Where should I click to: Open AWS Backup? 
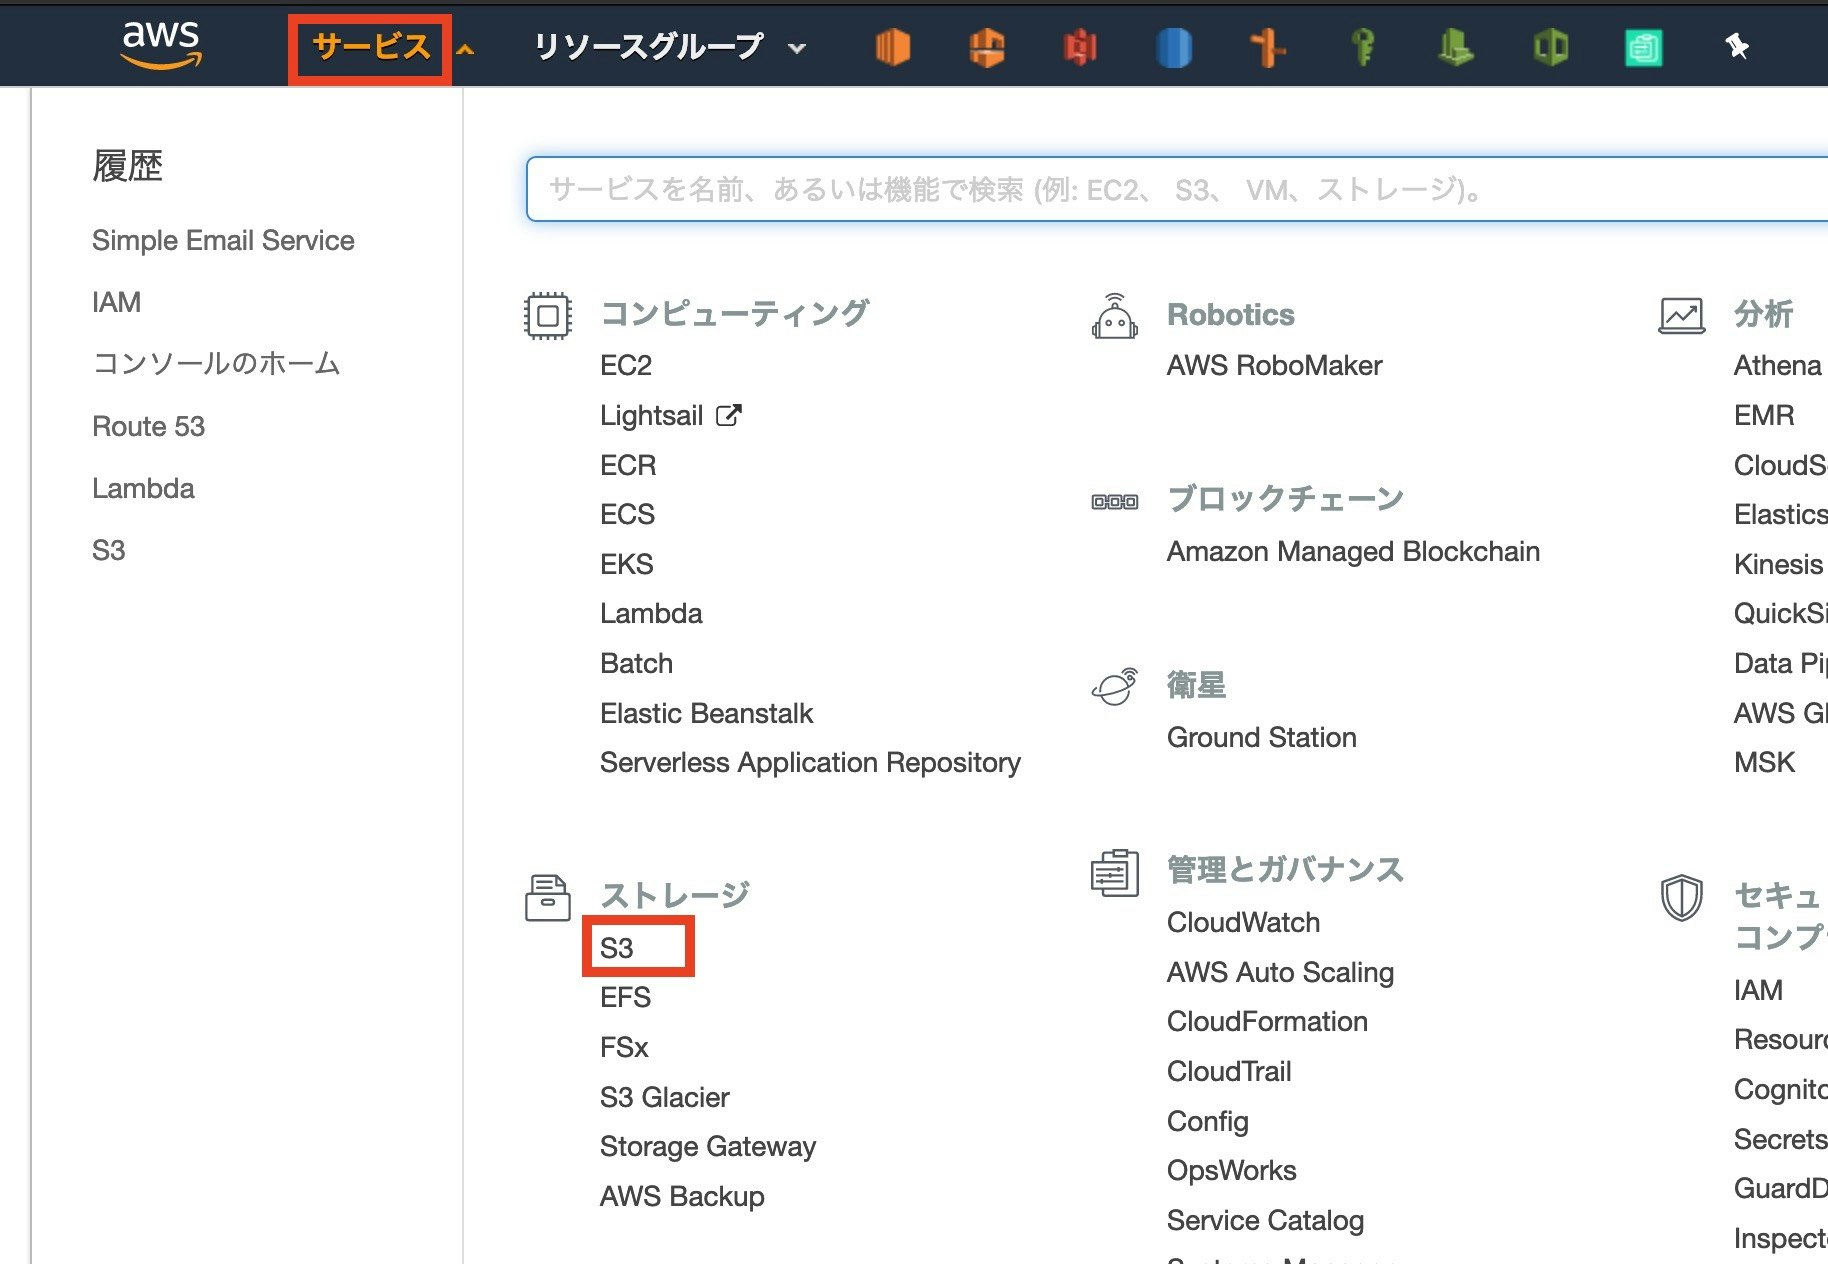[x=682, y=1196]
